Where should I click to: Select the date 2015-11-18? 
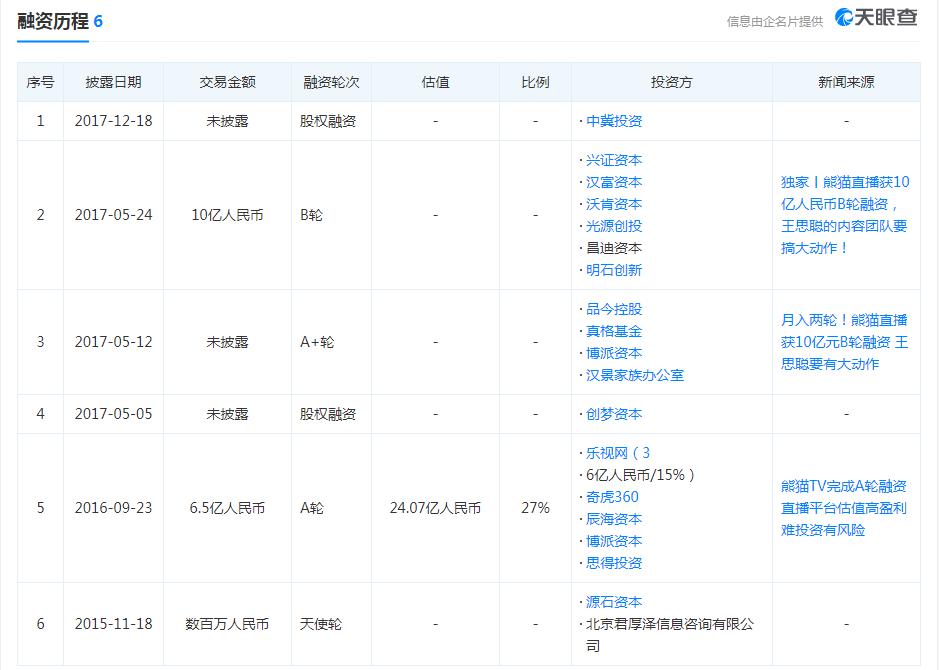click(113, 624)
